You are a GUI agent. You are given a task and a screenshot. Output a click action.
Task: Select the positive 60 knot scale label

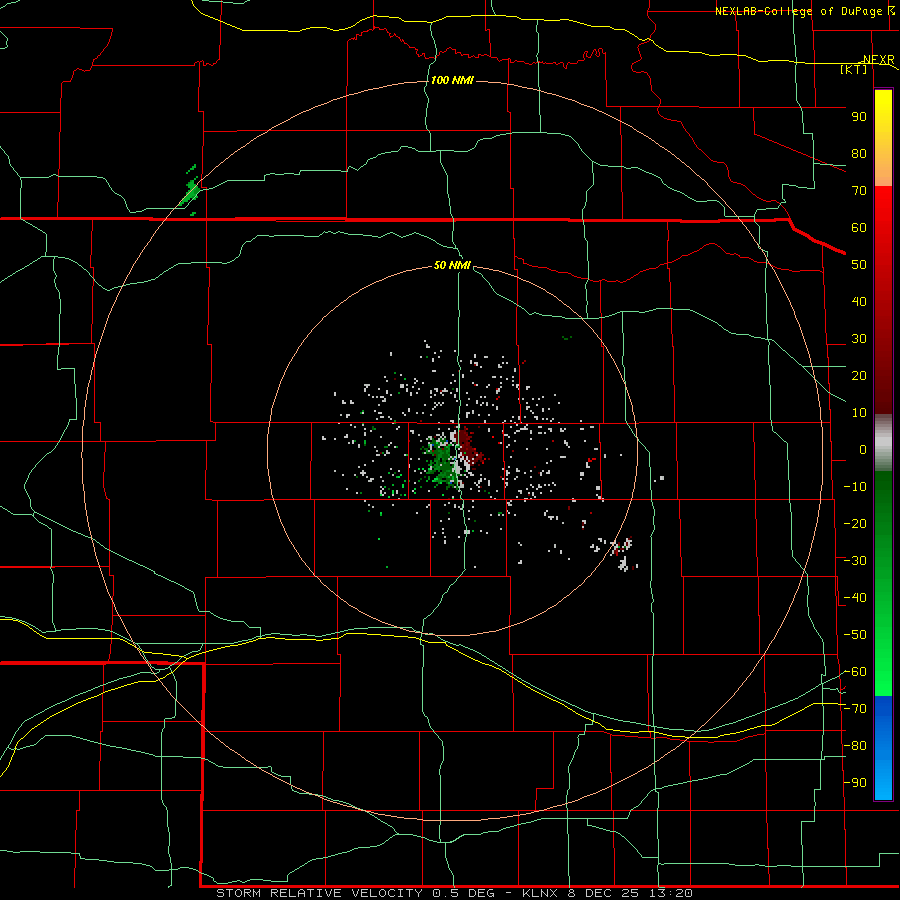pos(859,227)
